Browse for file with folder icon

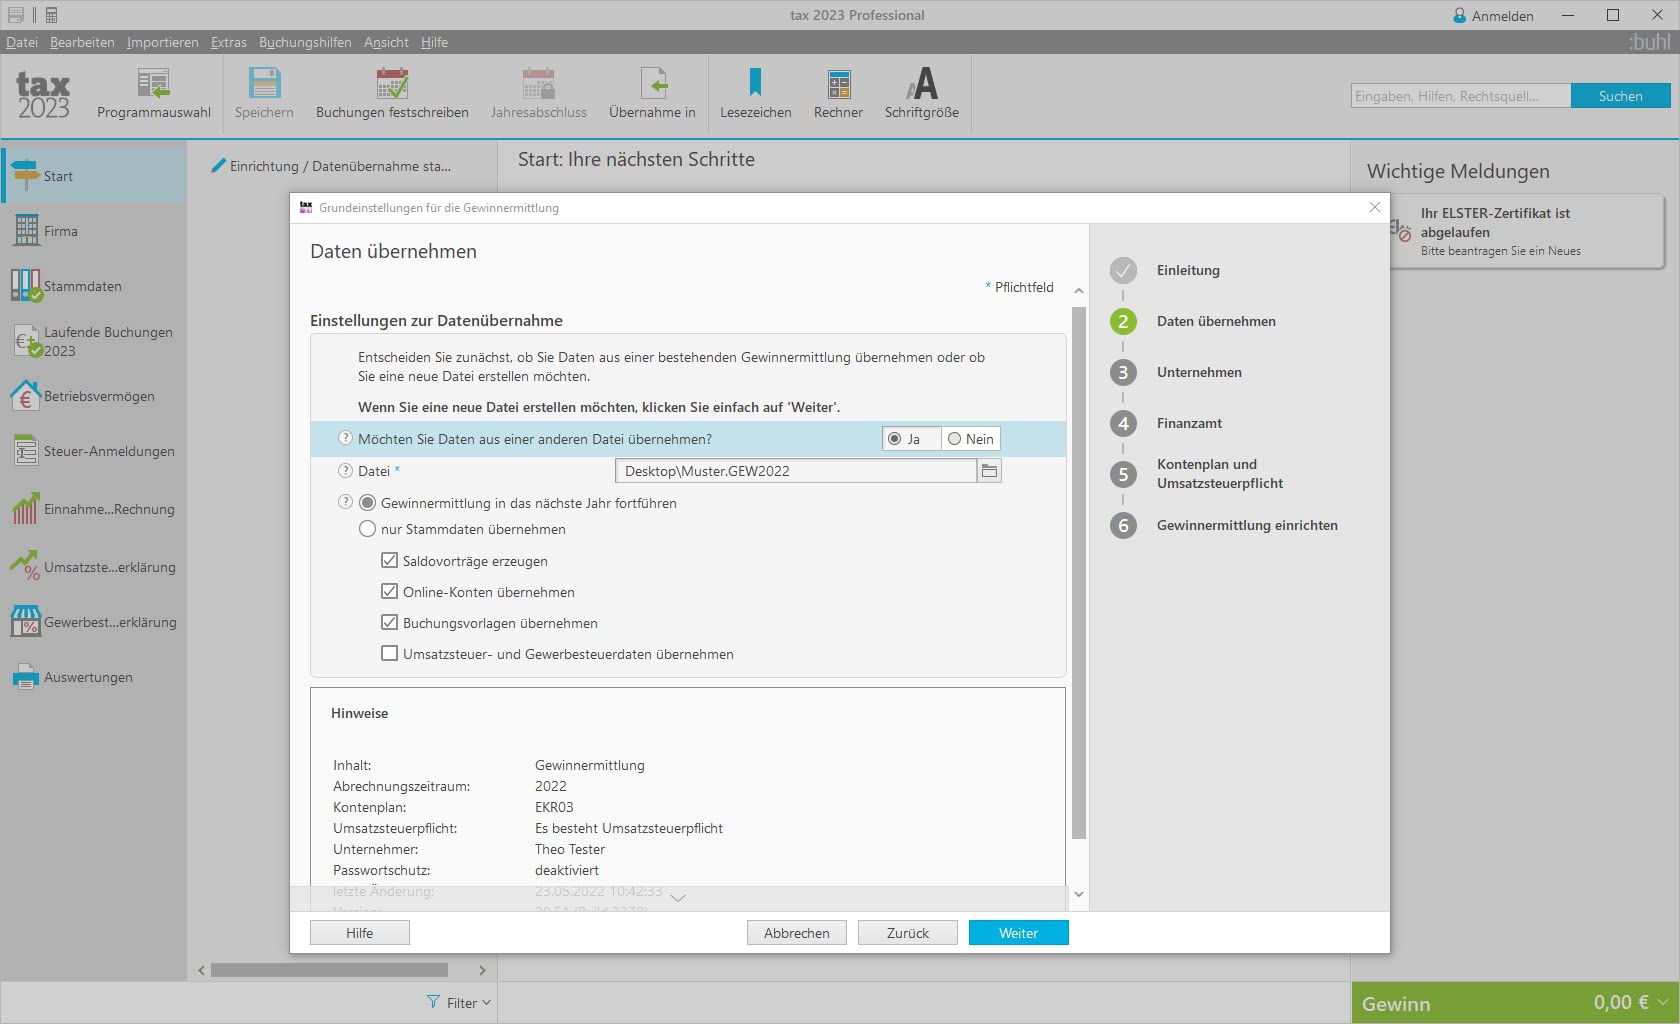point(989,471)
